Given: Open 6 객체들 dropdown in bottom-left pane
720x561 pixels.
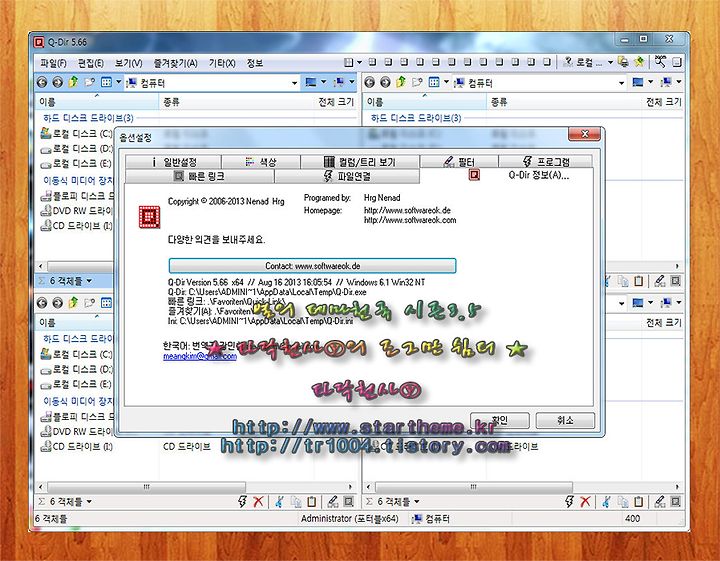Looking at the screenshot, I should click(x=89, y=501).
